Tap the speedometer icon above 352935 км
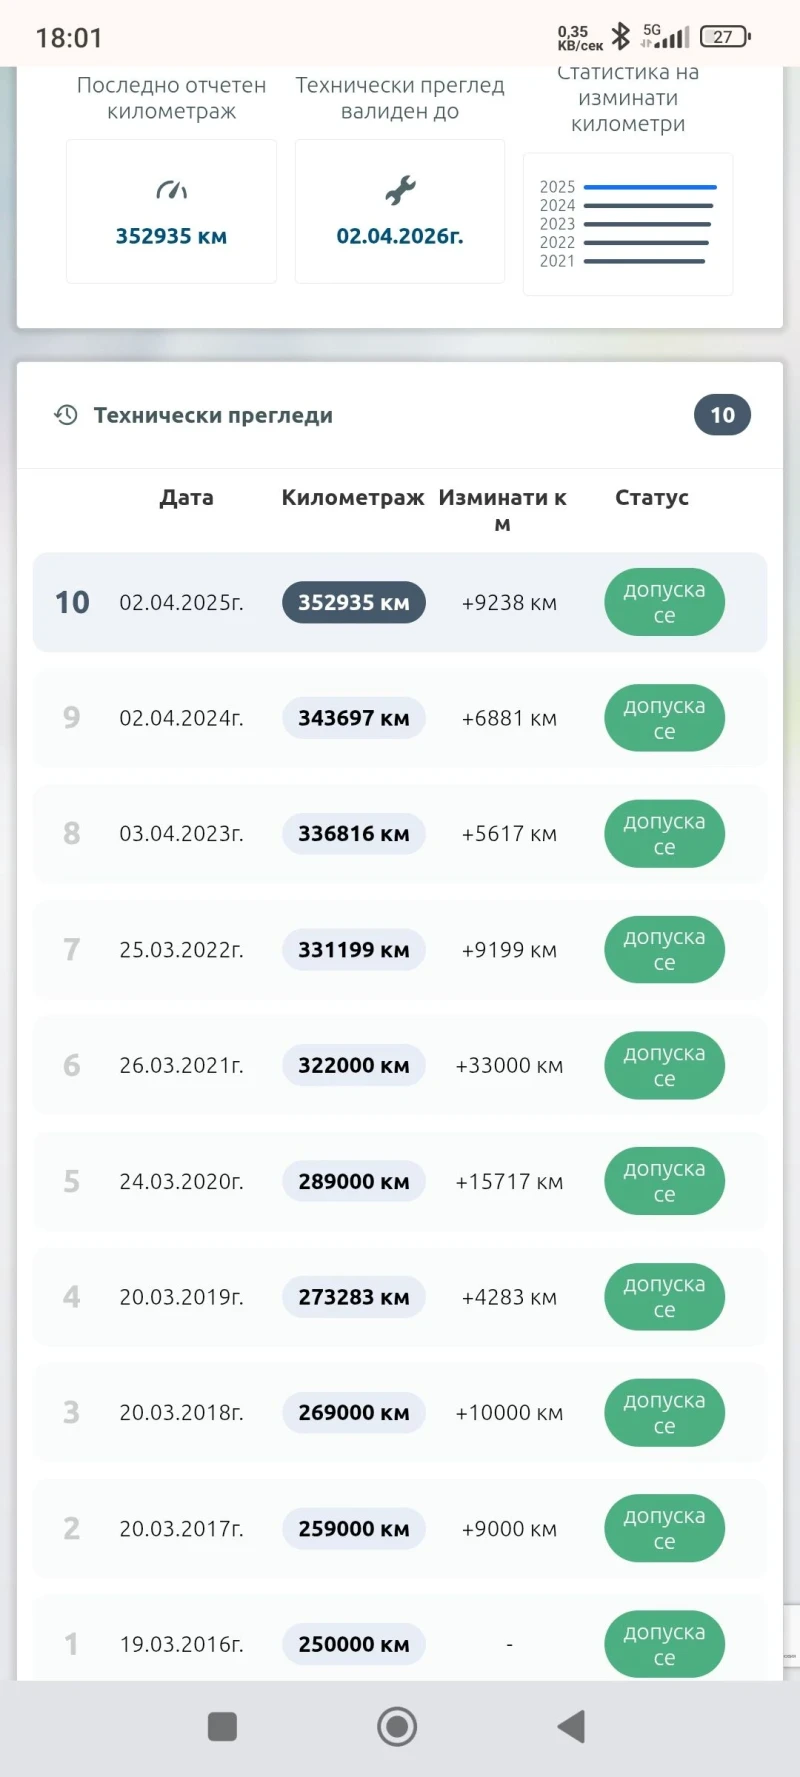The image size is (800, 1777). (171, 190)
